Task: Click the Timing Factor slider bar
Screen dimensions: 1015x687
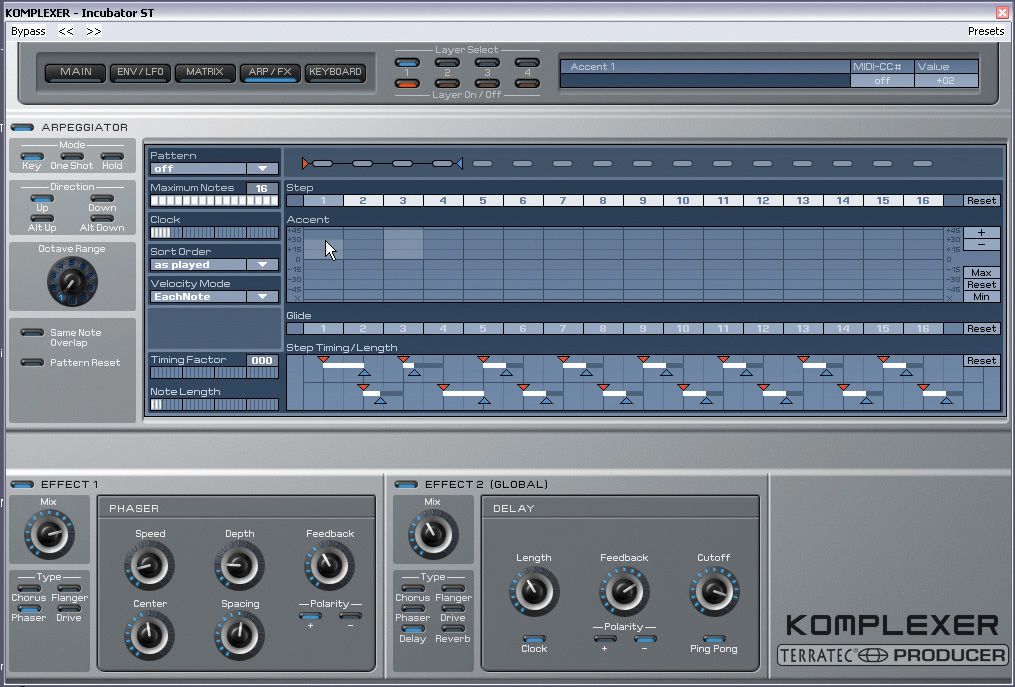Action: 214,372
